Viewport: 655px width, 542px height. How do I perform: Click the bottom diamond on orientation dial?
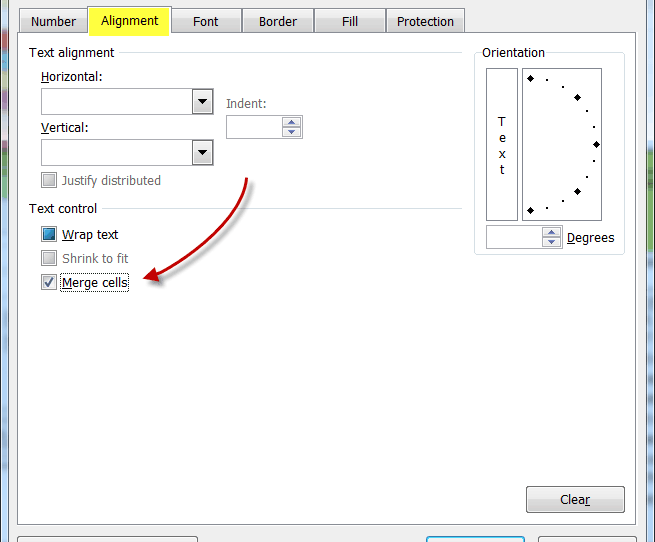pyautogui.click(x=531, y=210)
